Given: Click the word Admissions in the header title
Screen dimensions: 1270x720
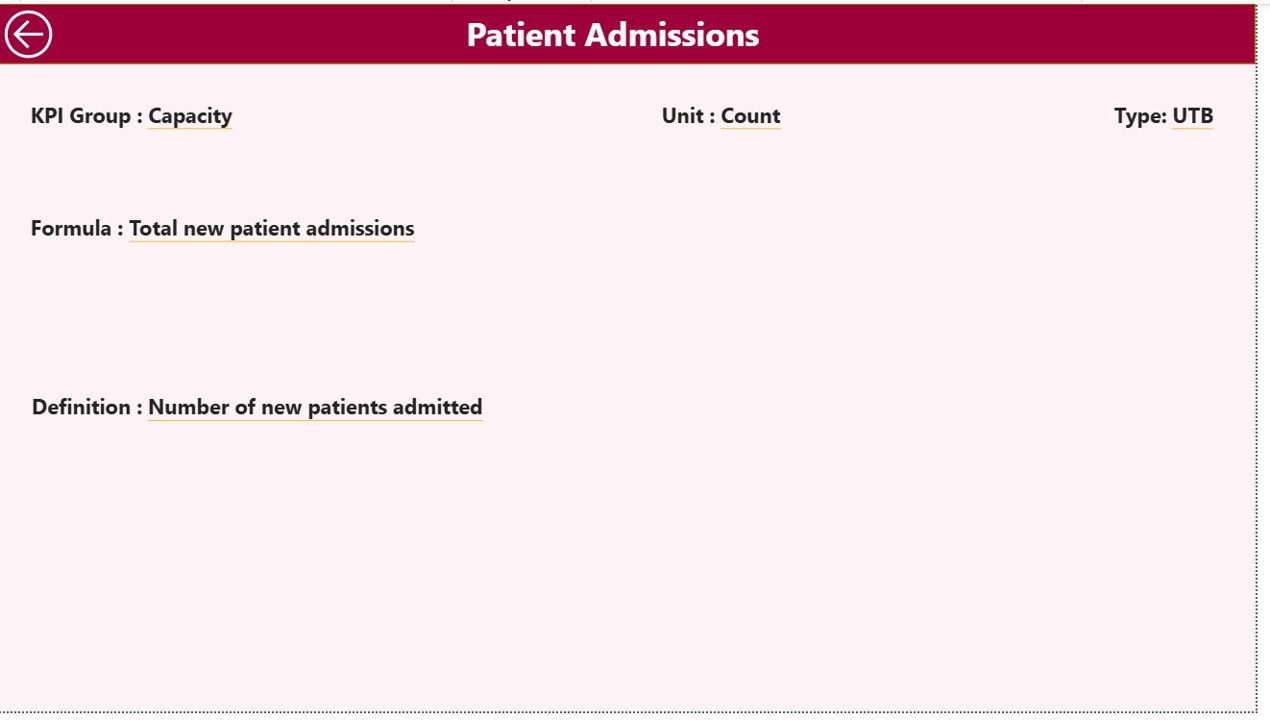Looking at the screenshot, I should (x=672, y=35).
